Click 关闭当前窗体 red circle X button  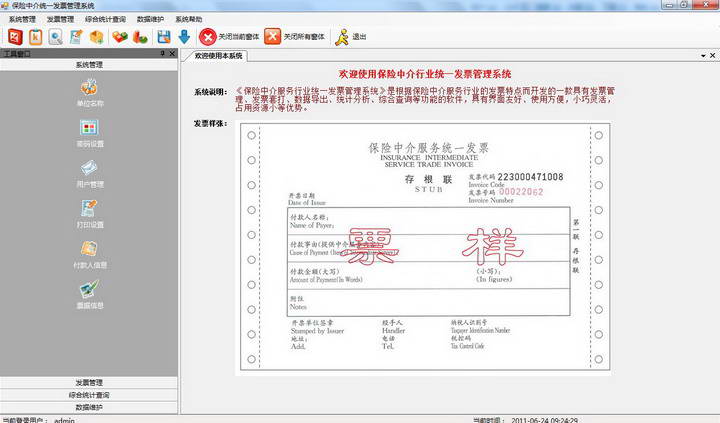point(229,37)
